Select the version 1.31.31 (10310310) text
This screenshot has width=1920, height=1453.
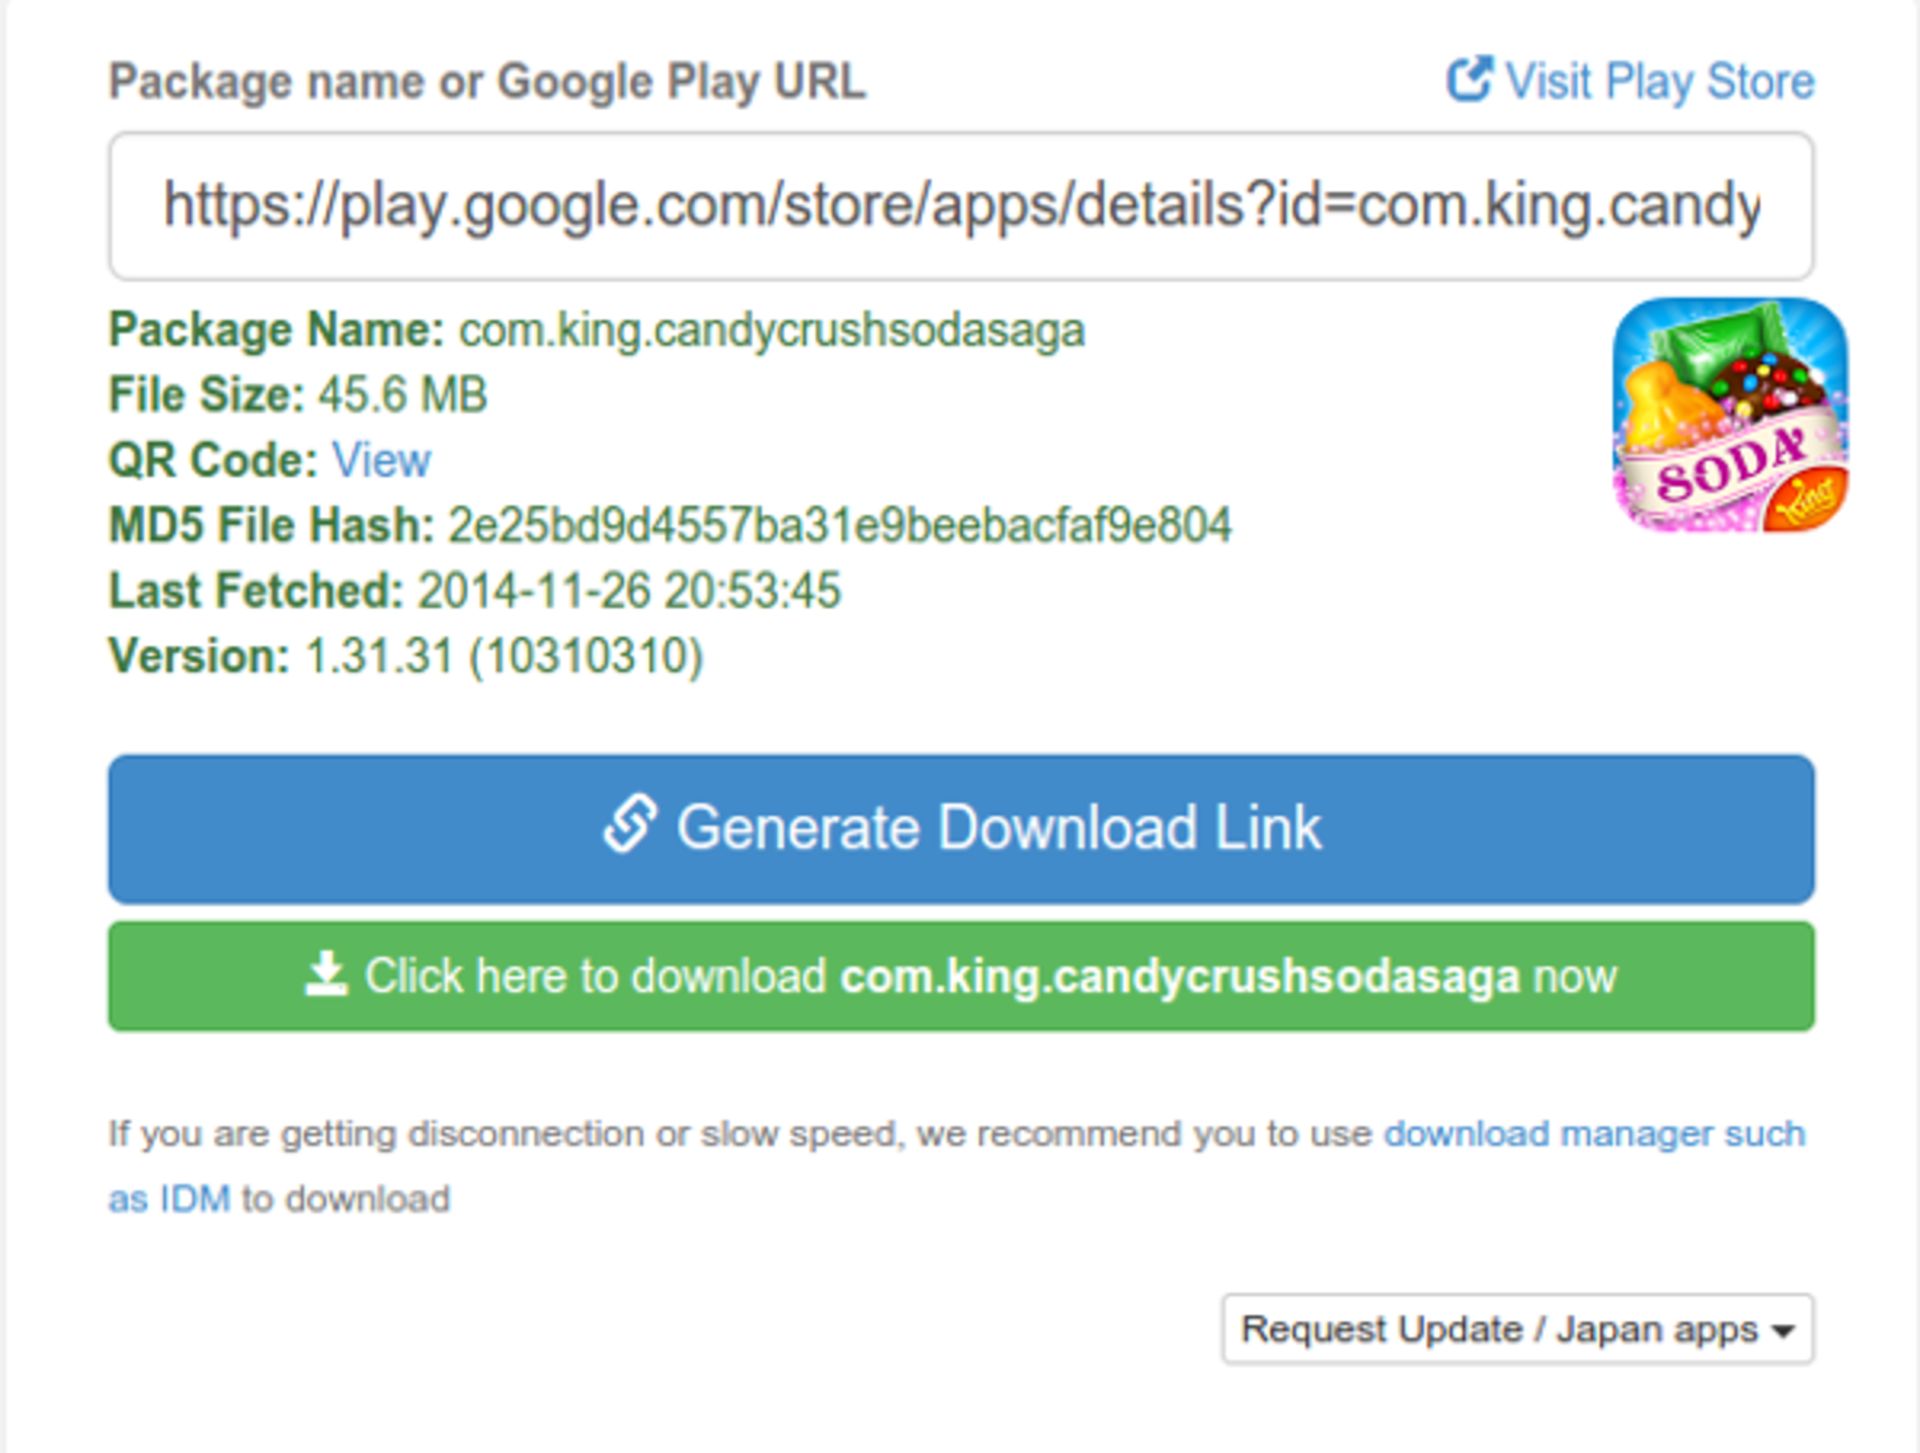504,657
